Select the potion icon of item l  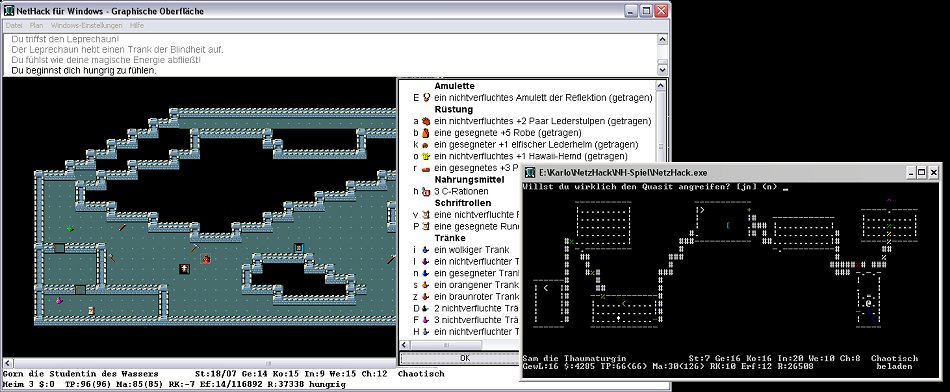tap(426, 262)
